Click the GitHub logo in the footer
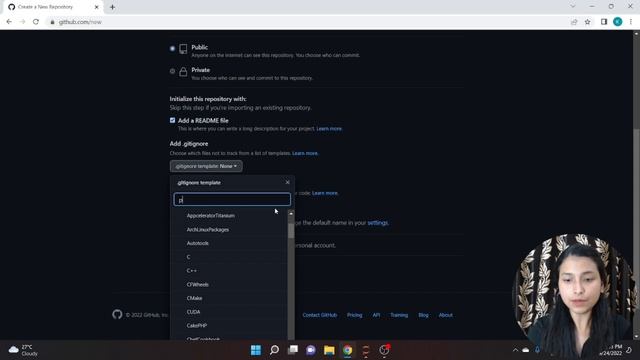 (117, 314)
